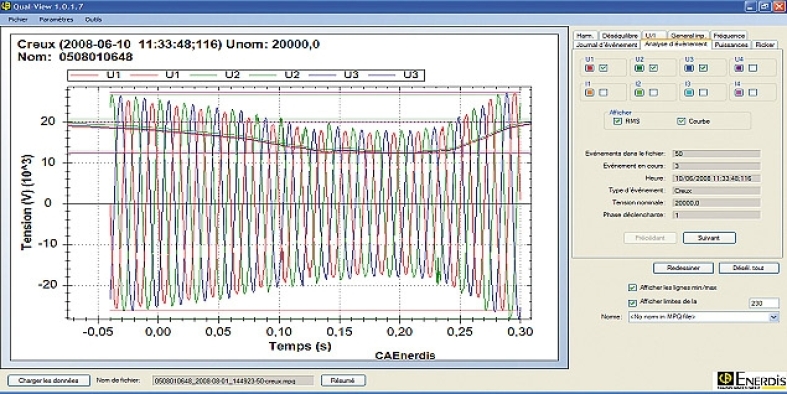The height and width of the screenshot is (394, 787).
Task: Enable the I4 channel checkbox
Action: click(x=753, y=92)
